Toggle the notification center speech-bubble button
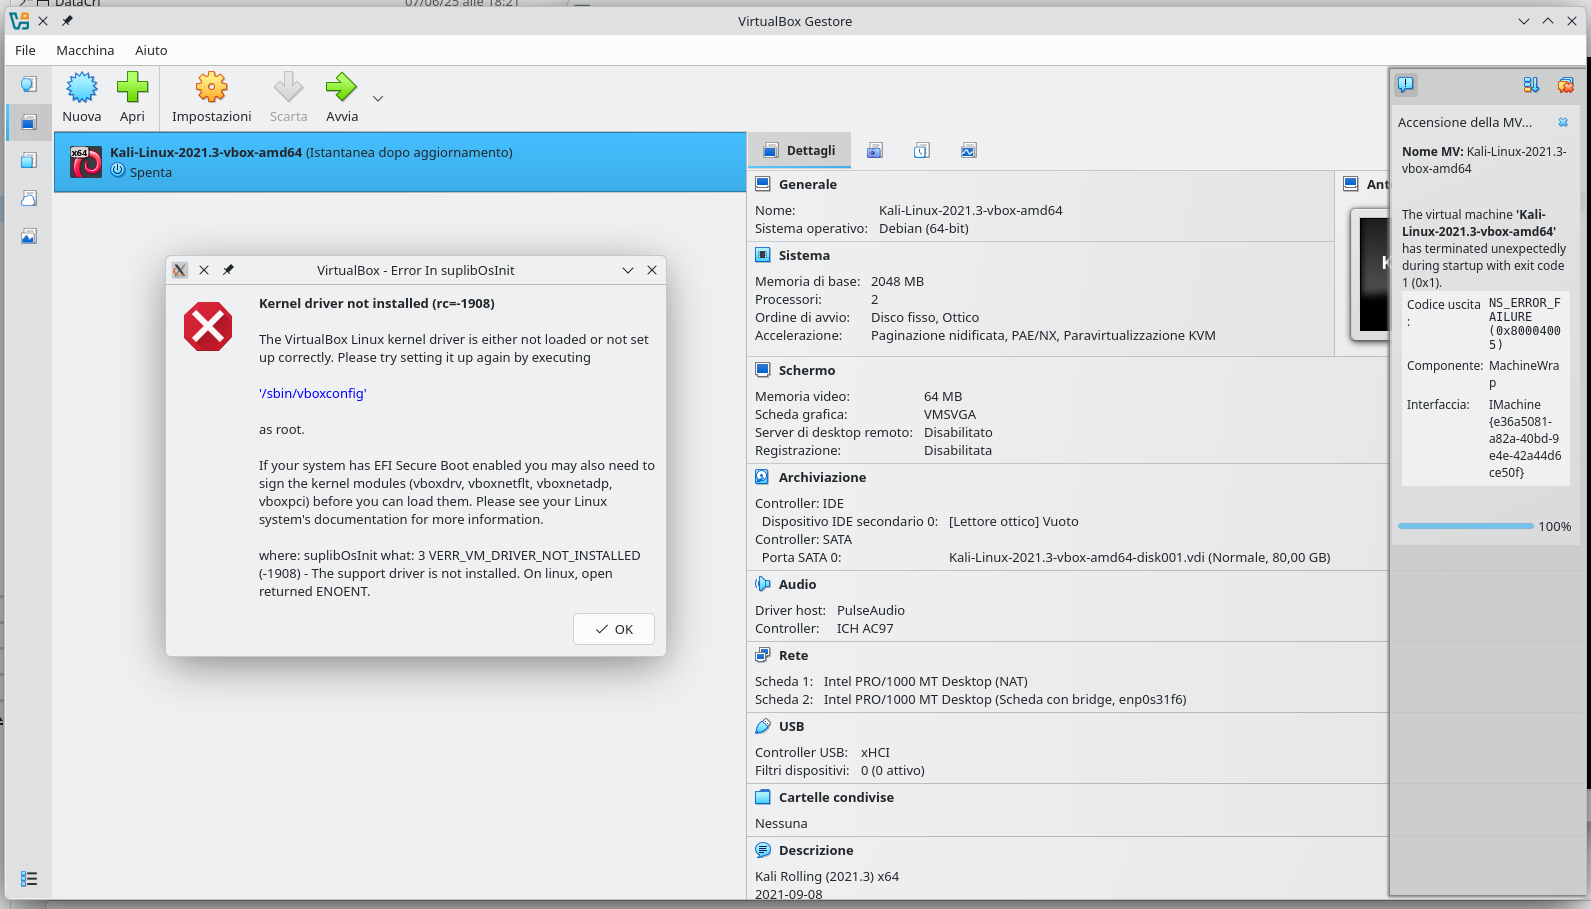This screenshot has height=909, width=1591. click(x=1406, y=85)
